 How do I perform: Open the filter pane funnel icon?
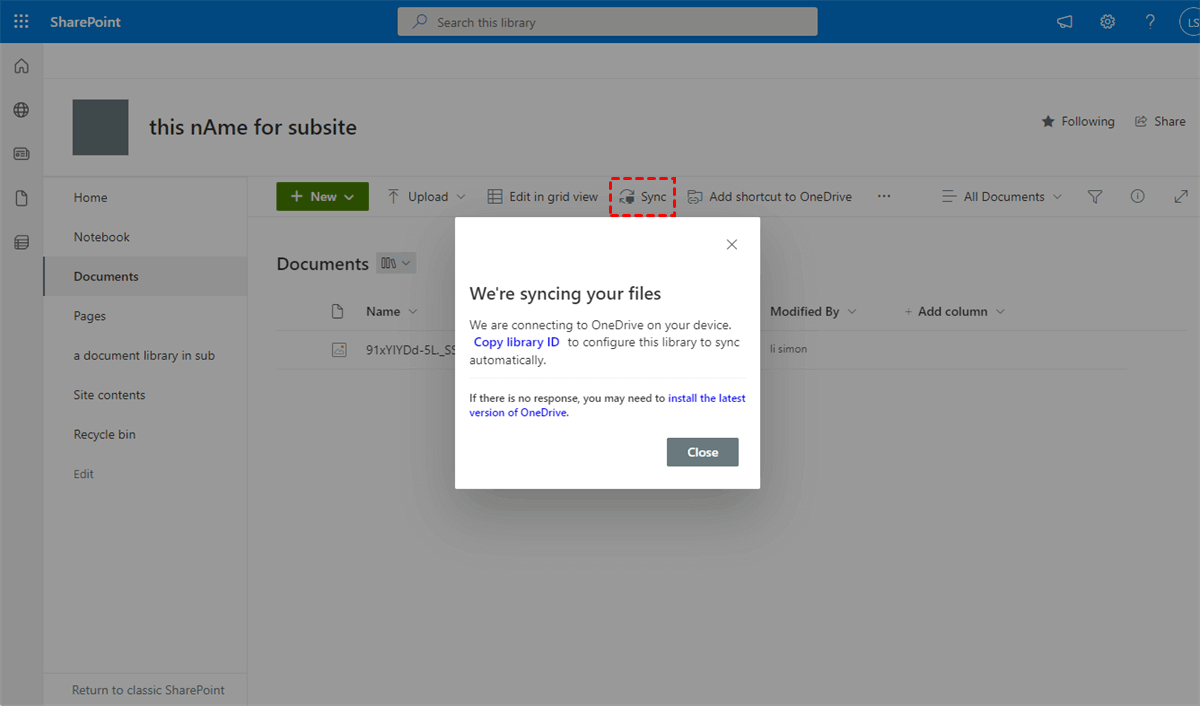[1094, 196]
